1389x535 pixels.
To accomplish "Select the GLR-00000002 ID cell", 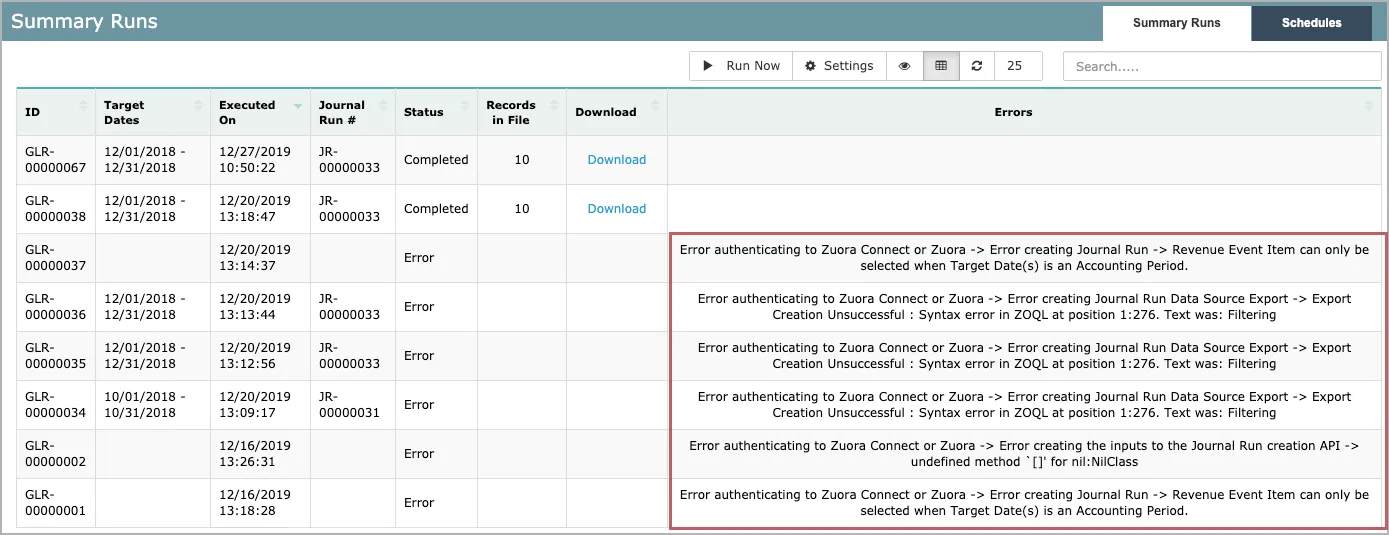I will pyautogui.click(x=56, y=454).
